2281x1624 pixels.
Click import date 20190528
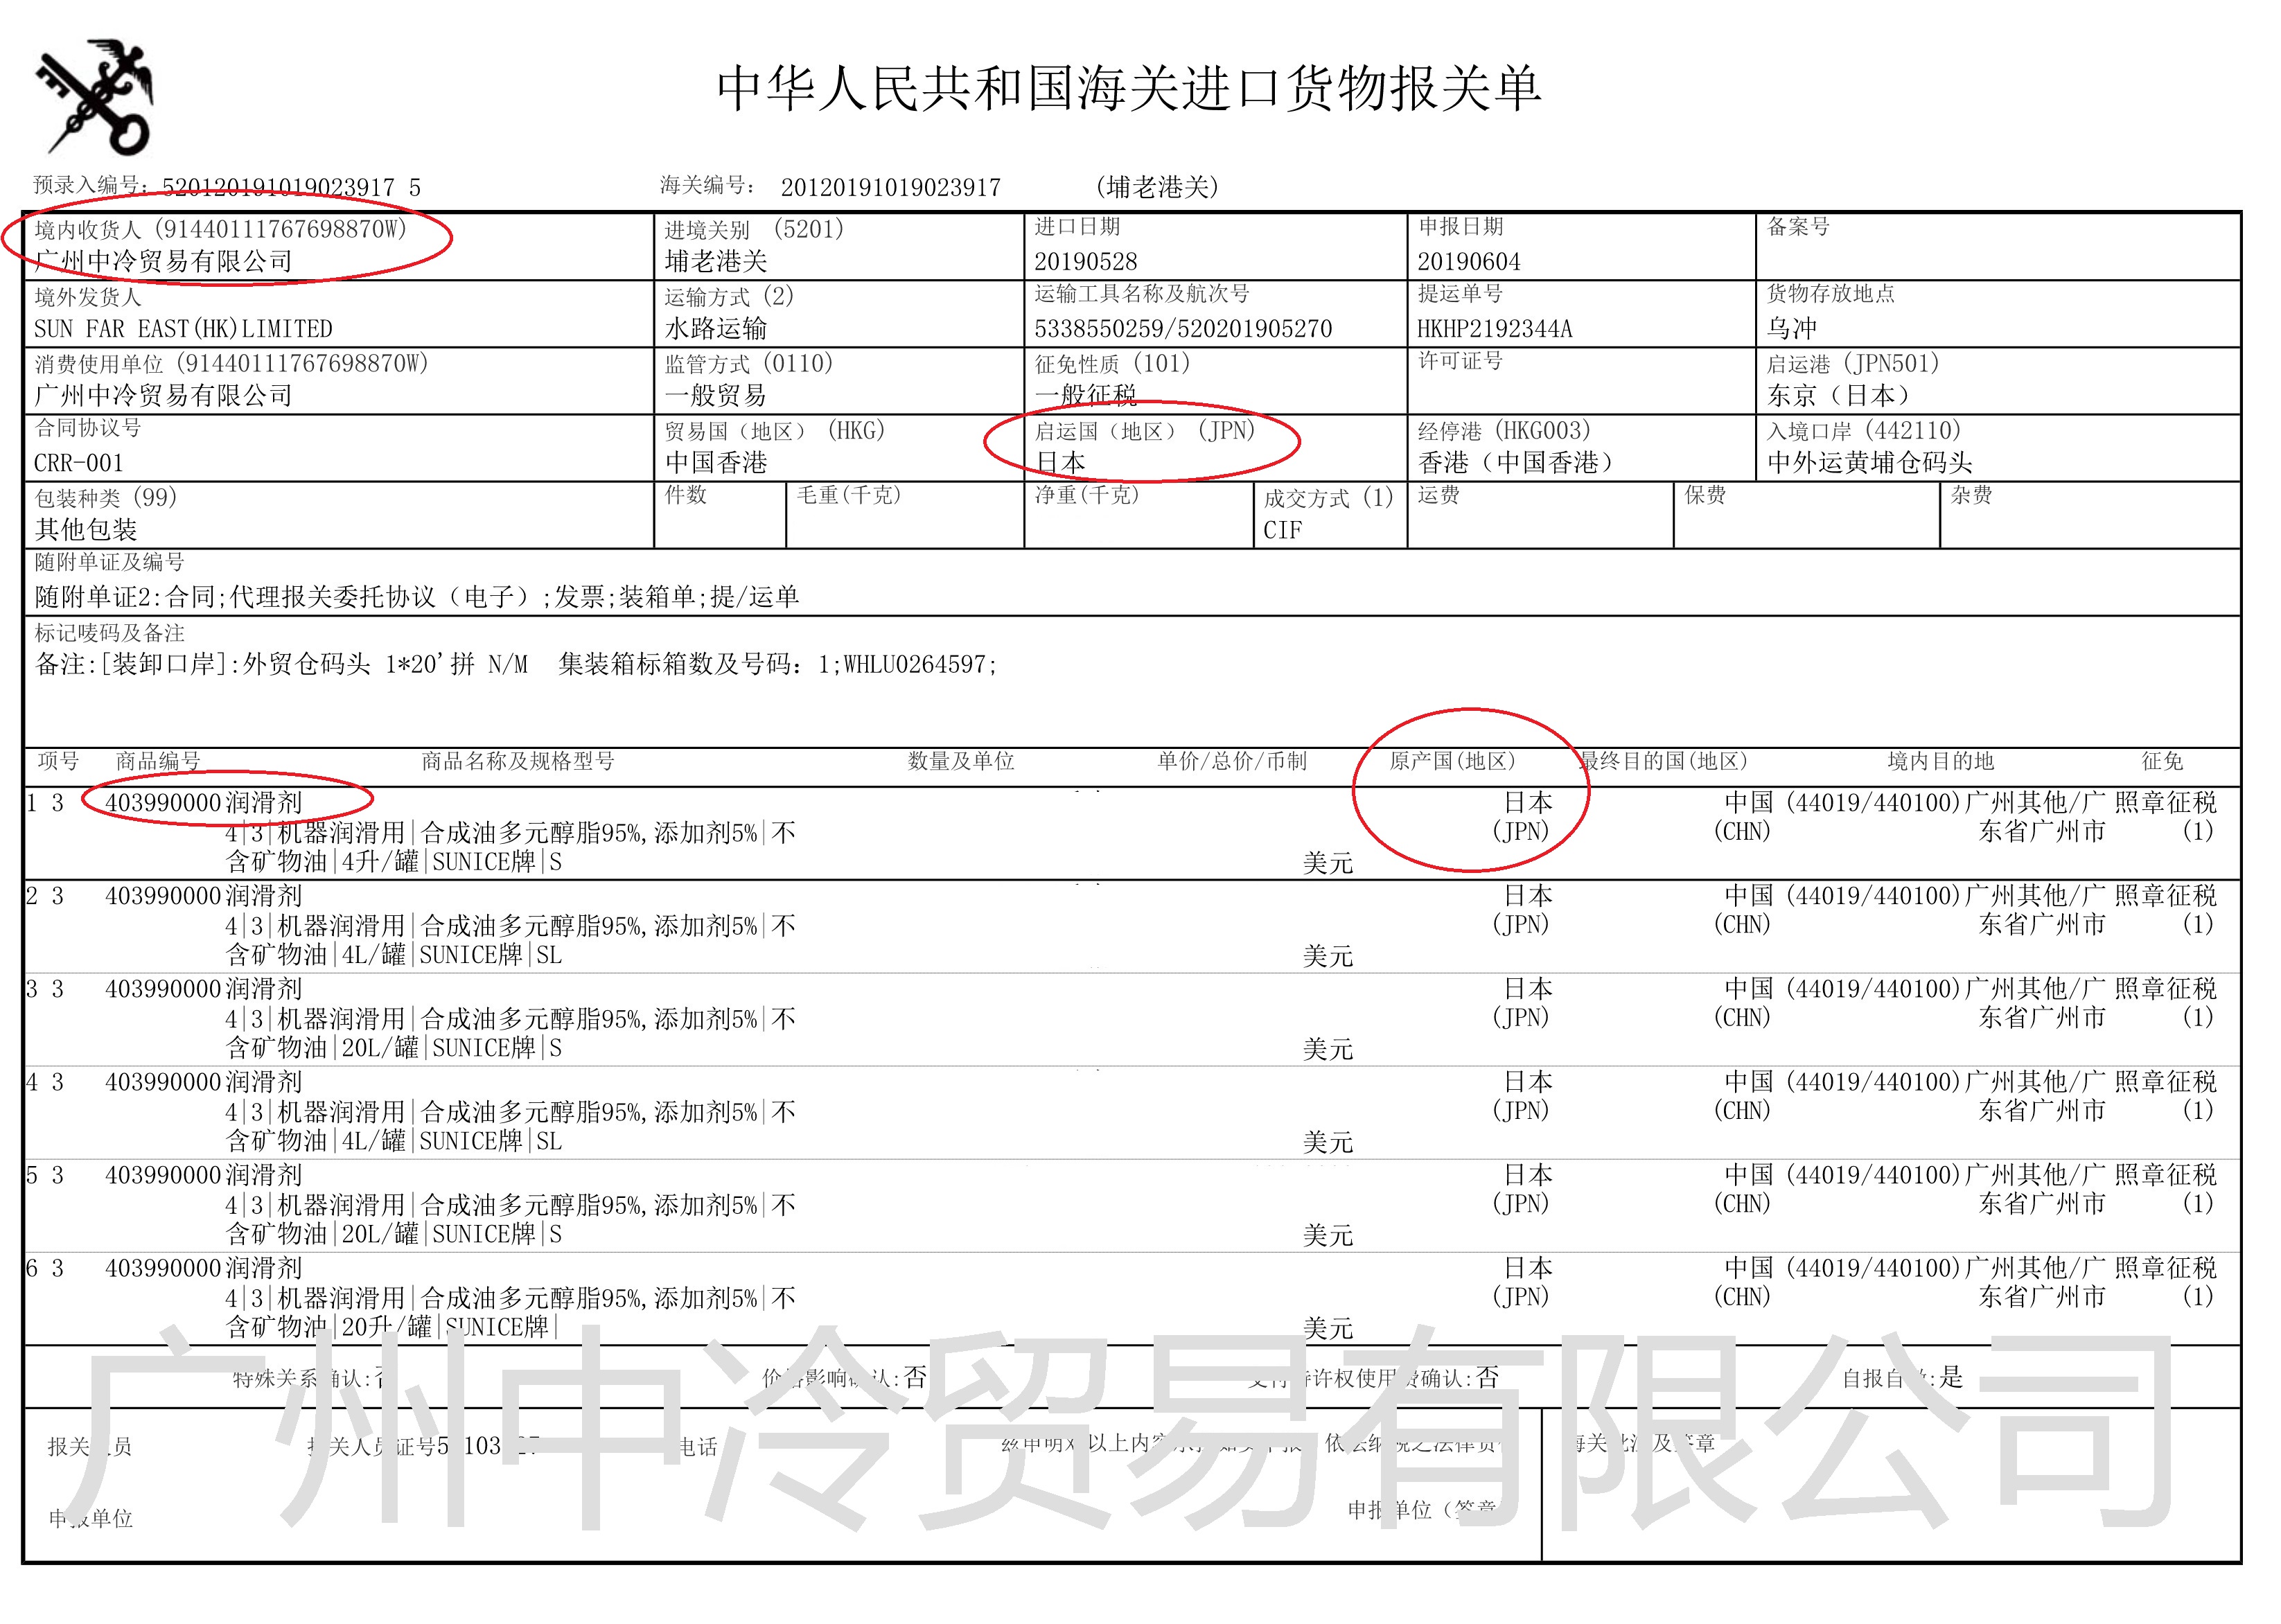pyautogui.click(x=1086, y=262)
